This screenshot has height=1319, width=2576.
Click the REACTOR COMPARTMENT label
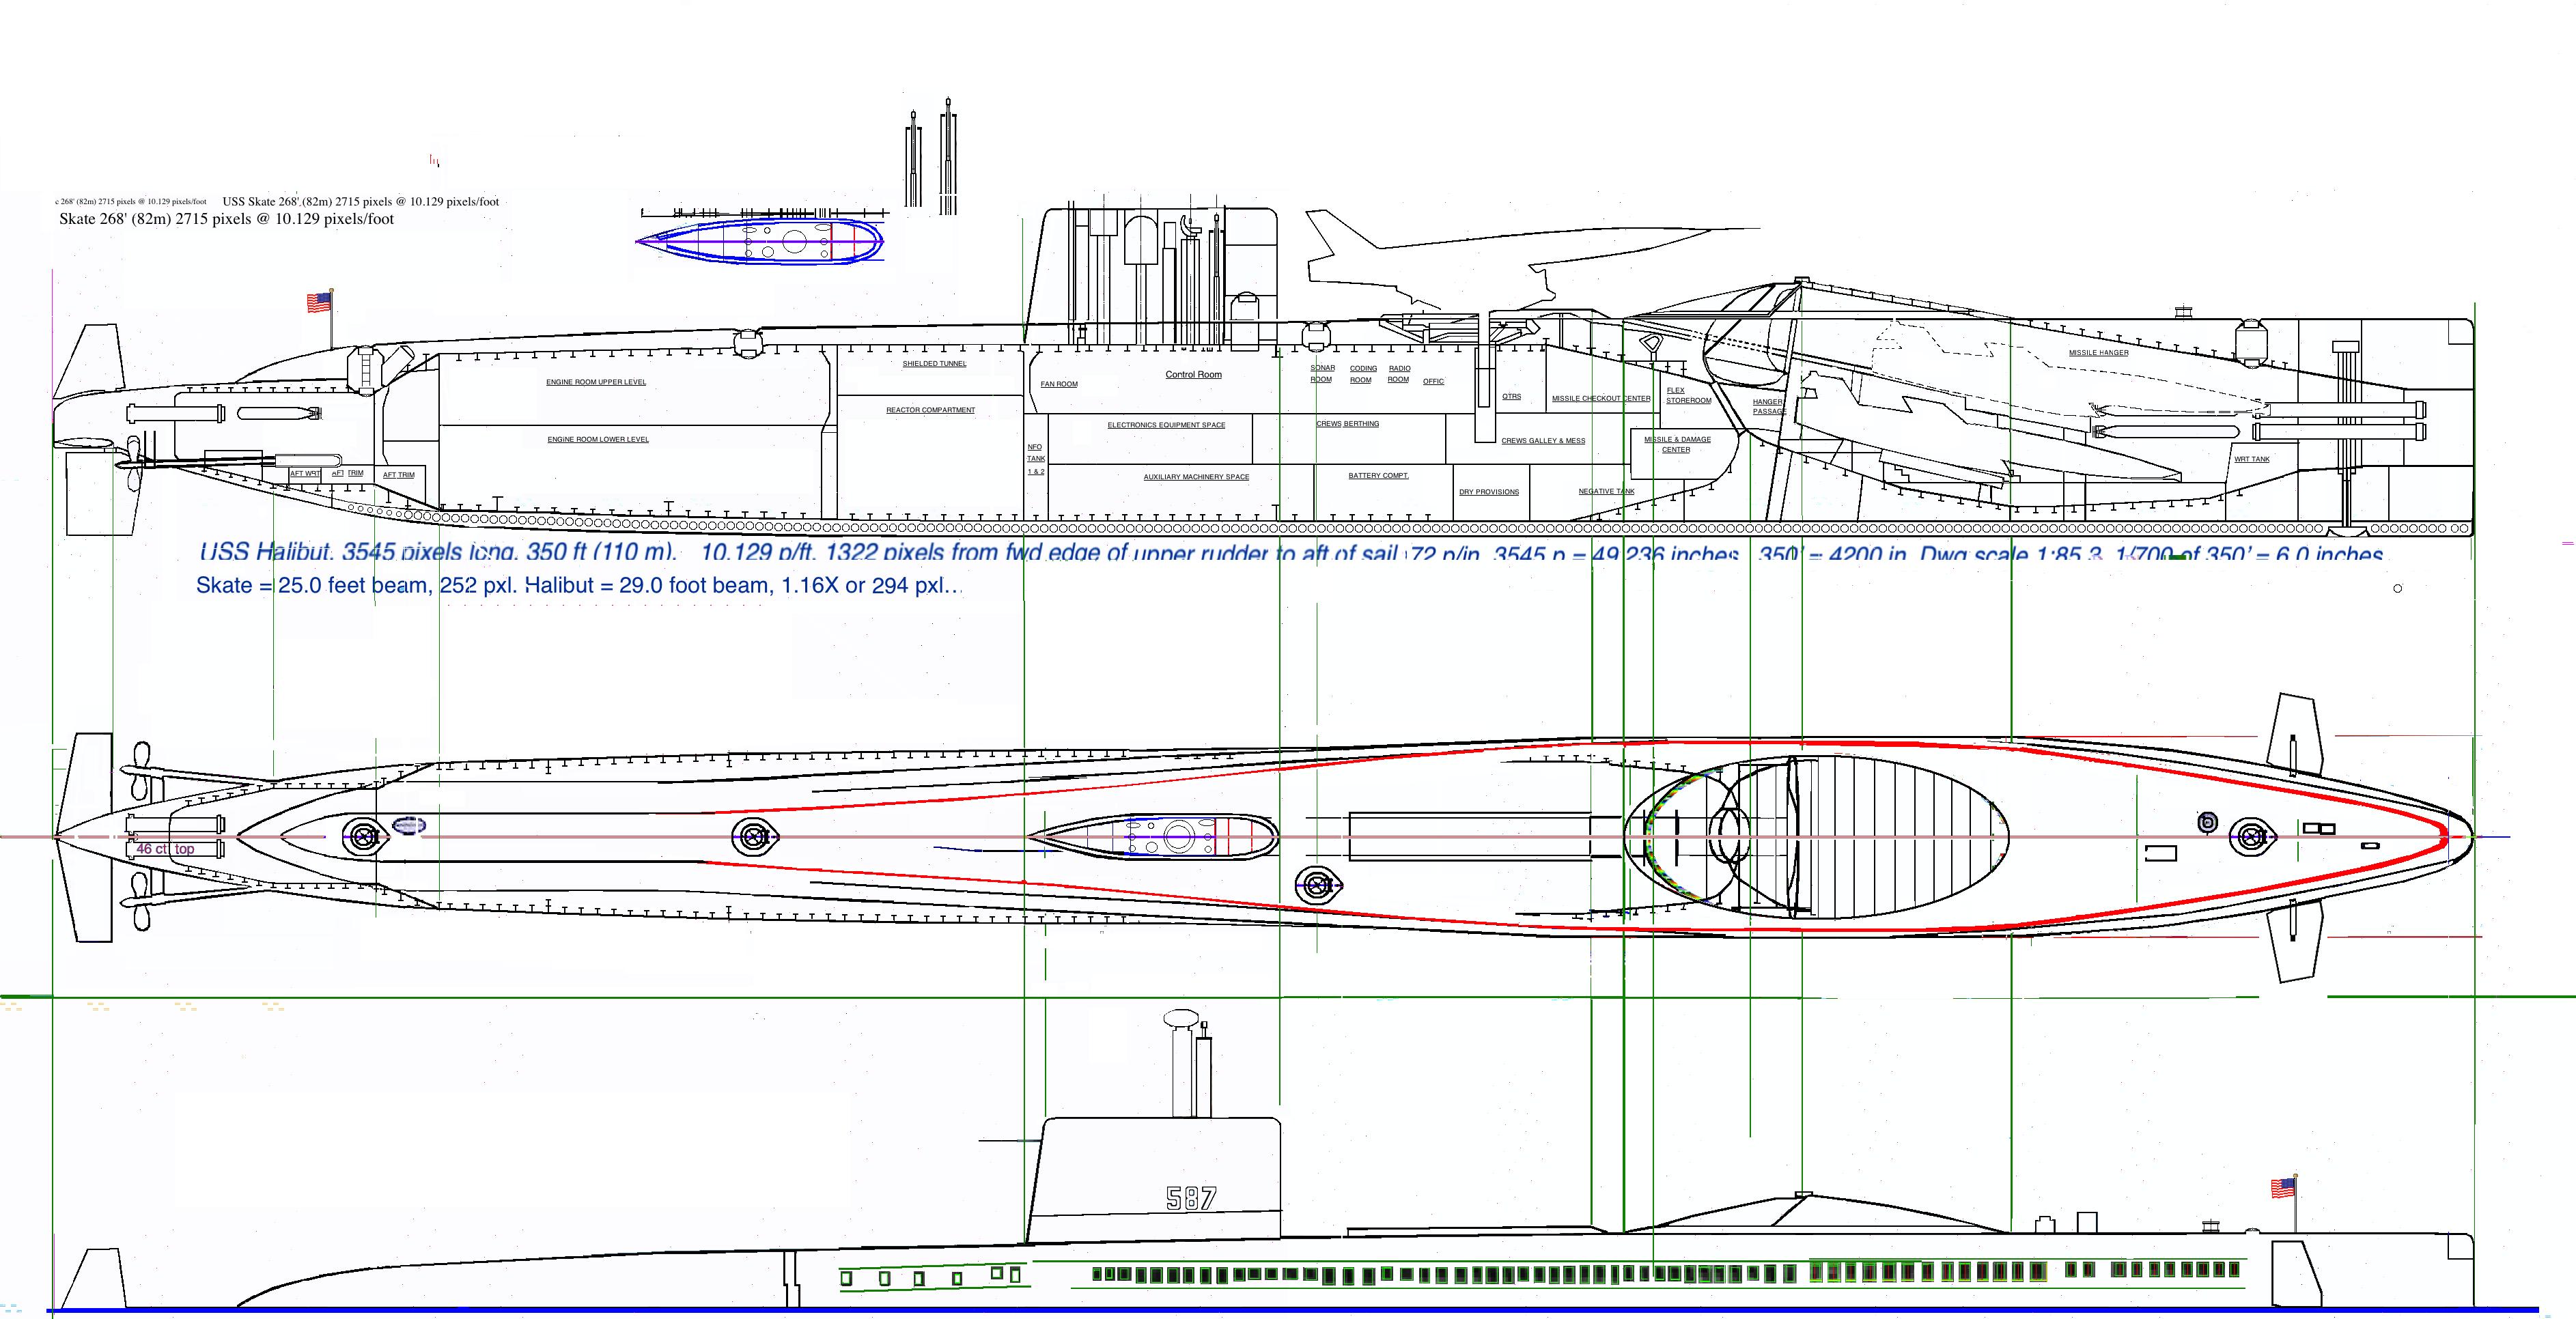click(x=930, y=410)
